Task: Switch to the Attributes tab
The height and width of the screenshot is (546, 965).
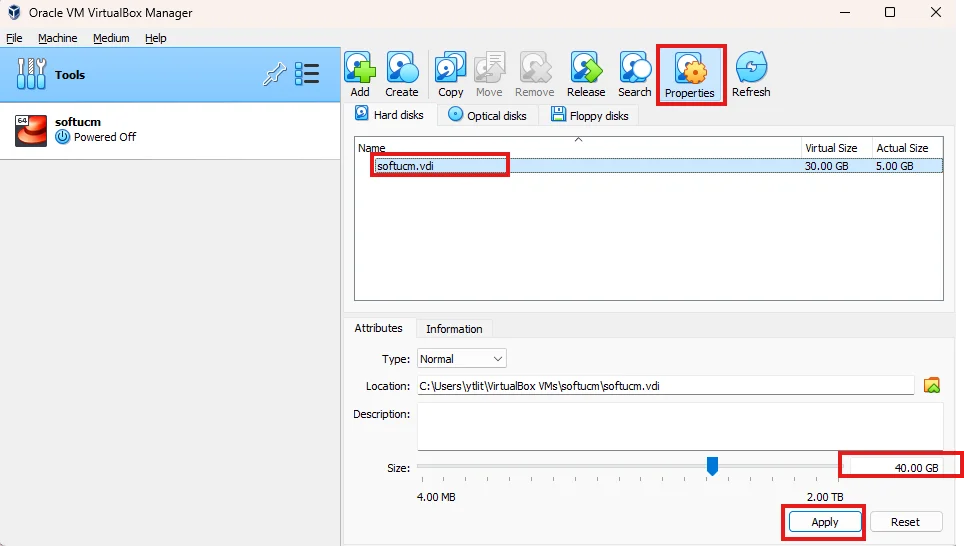Action: pos(378,328)
